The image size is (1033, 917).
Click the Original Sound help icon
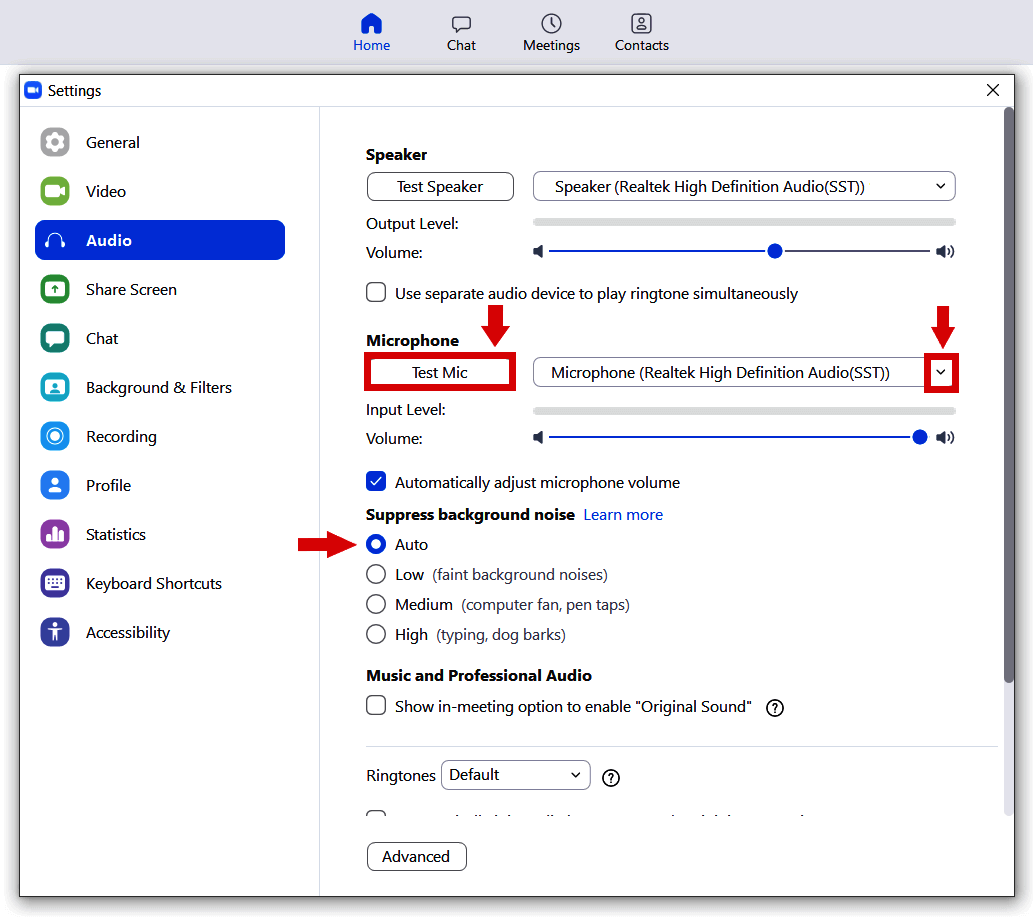click(x=774, y=707)
